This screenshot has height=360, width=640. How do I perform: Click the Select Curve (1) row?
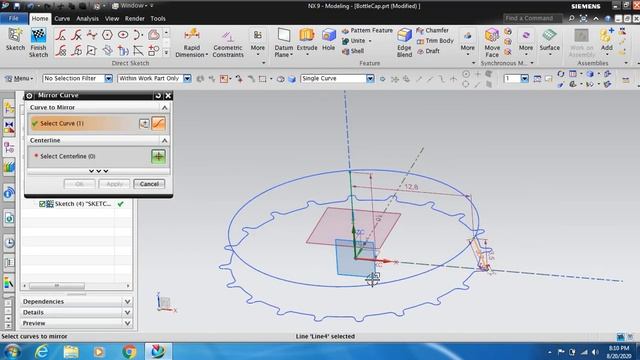pyautogui.click(x=98, y=123)
